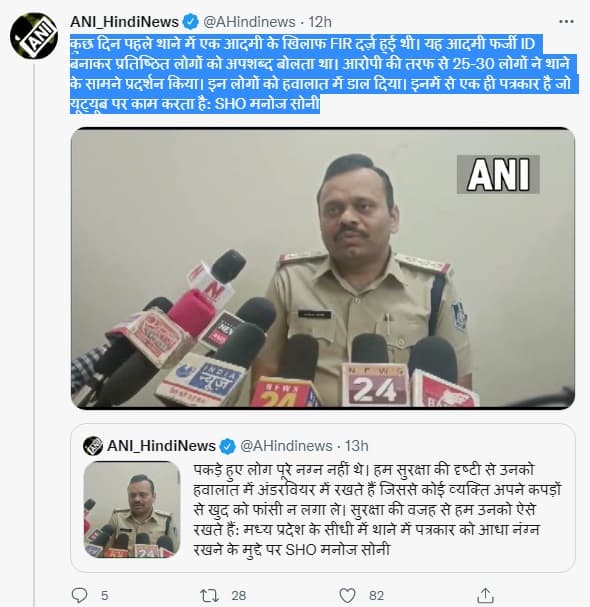
Task: Click the like count 82
Action: (x=376, y=595)
